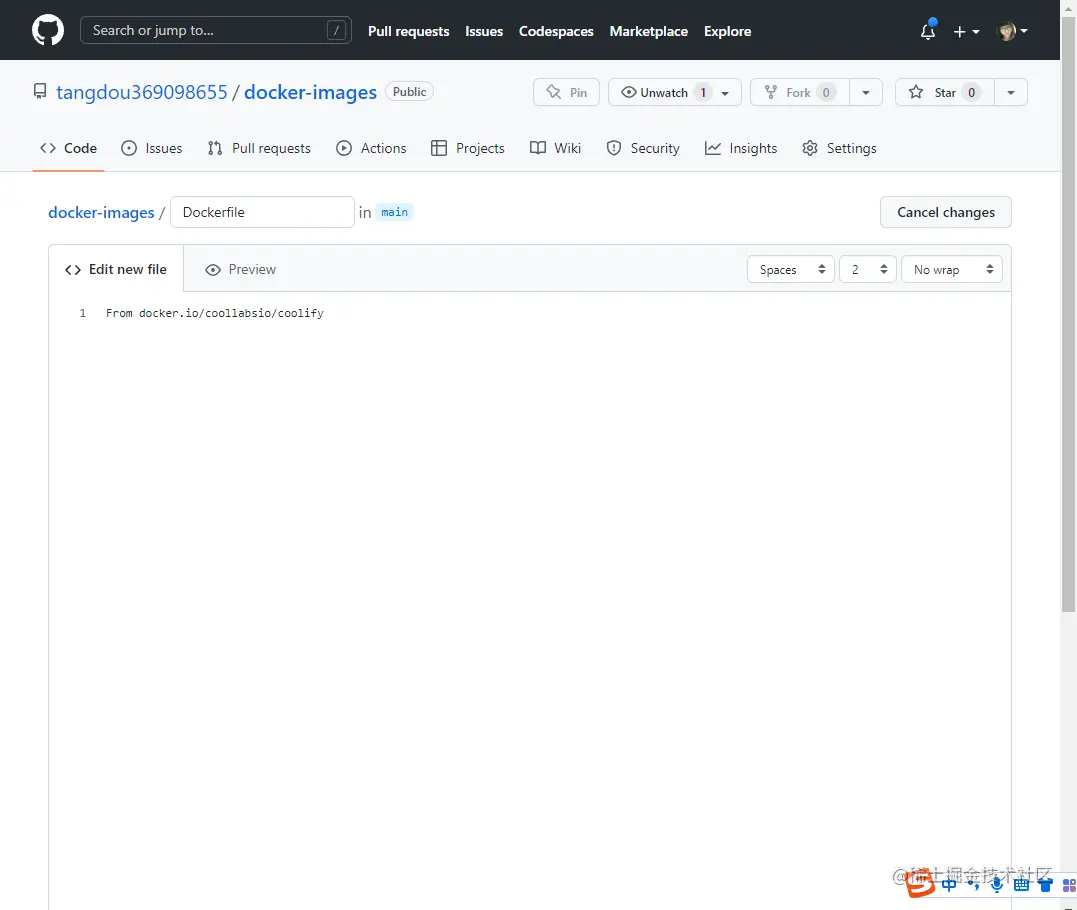The height and width of the screenshot is (910, 1077).
Task: Click the microphone icon in input toolbar
Action: click(997, 885)
